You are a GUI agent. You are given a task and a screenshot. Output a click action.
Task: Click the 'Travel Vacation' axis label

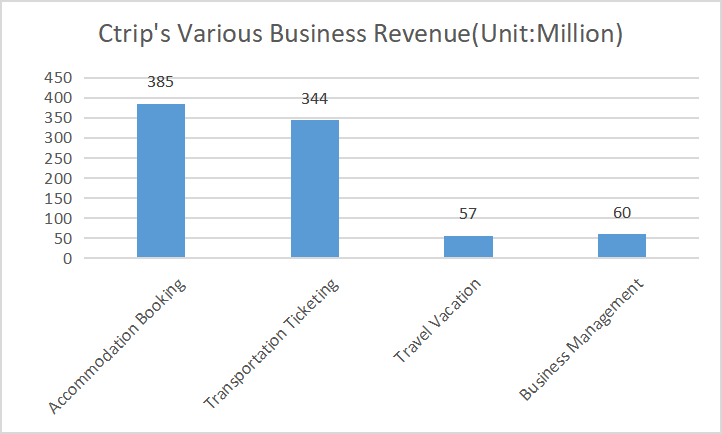(x=437, y=320)
